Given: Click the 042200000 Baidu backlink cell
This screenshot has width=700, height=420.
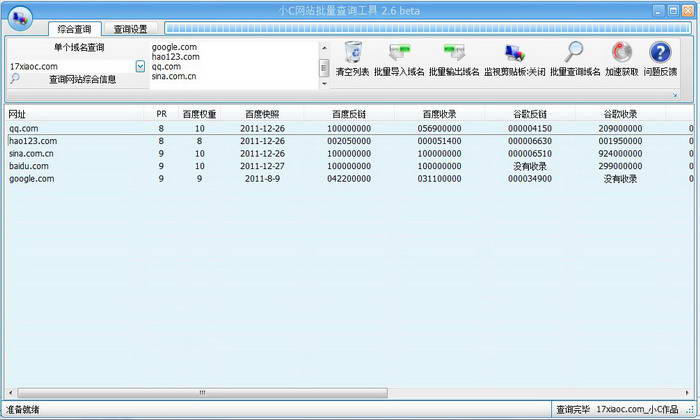Looking at the screenshot, I should [349, 179].
